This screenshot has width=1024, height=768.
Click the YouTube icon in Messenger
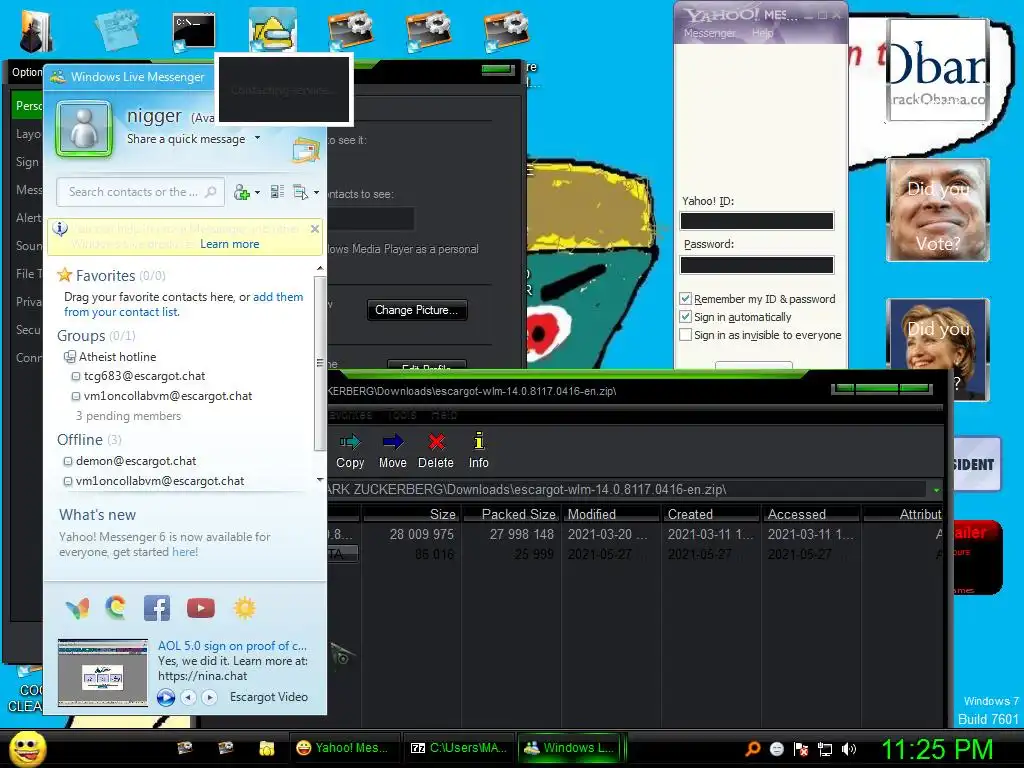(x=200, y=608)
